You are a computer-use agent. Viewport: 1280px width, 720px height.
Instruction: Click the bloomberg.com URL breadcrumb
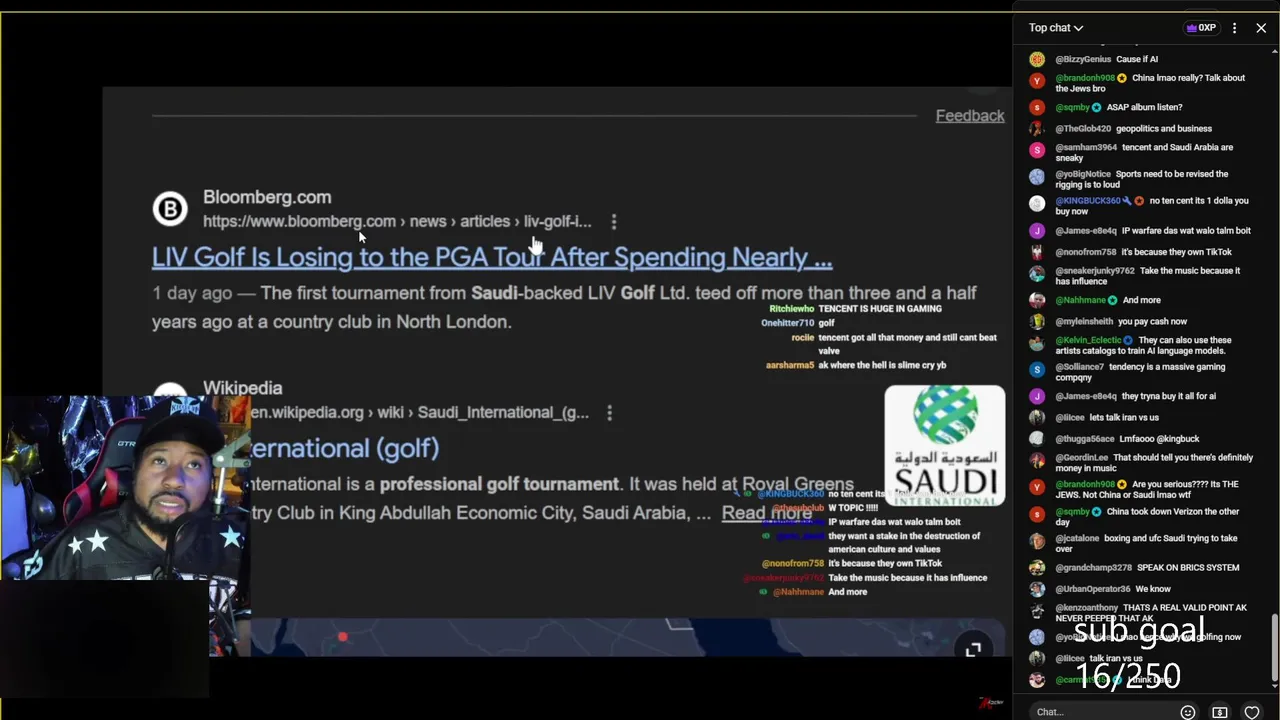[x=397, y=222]
